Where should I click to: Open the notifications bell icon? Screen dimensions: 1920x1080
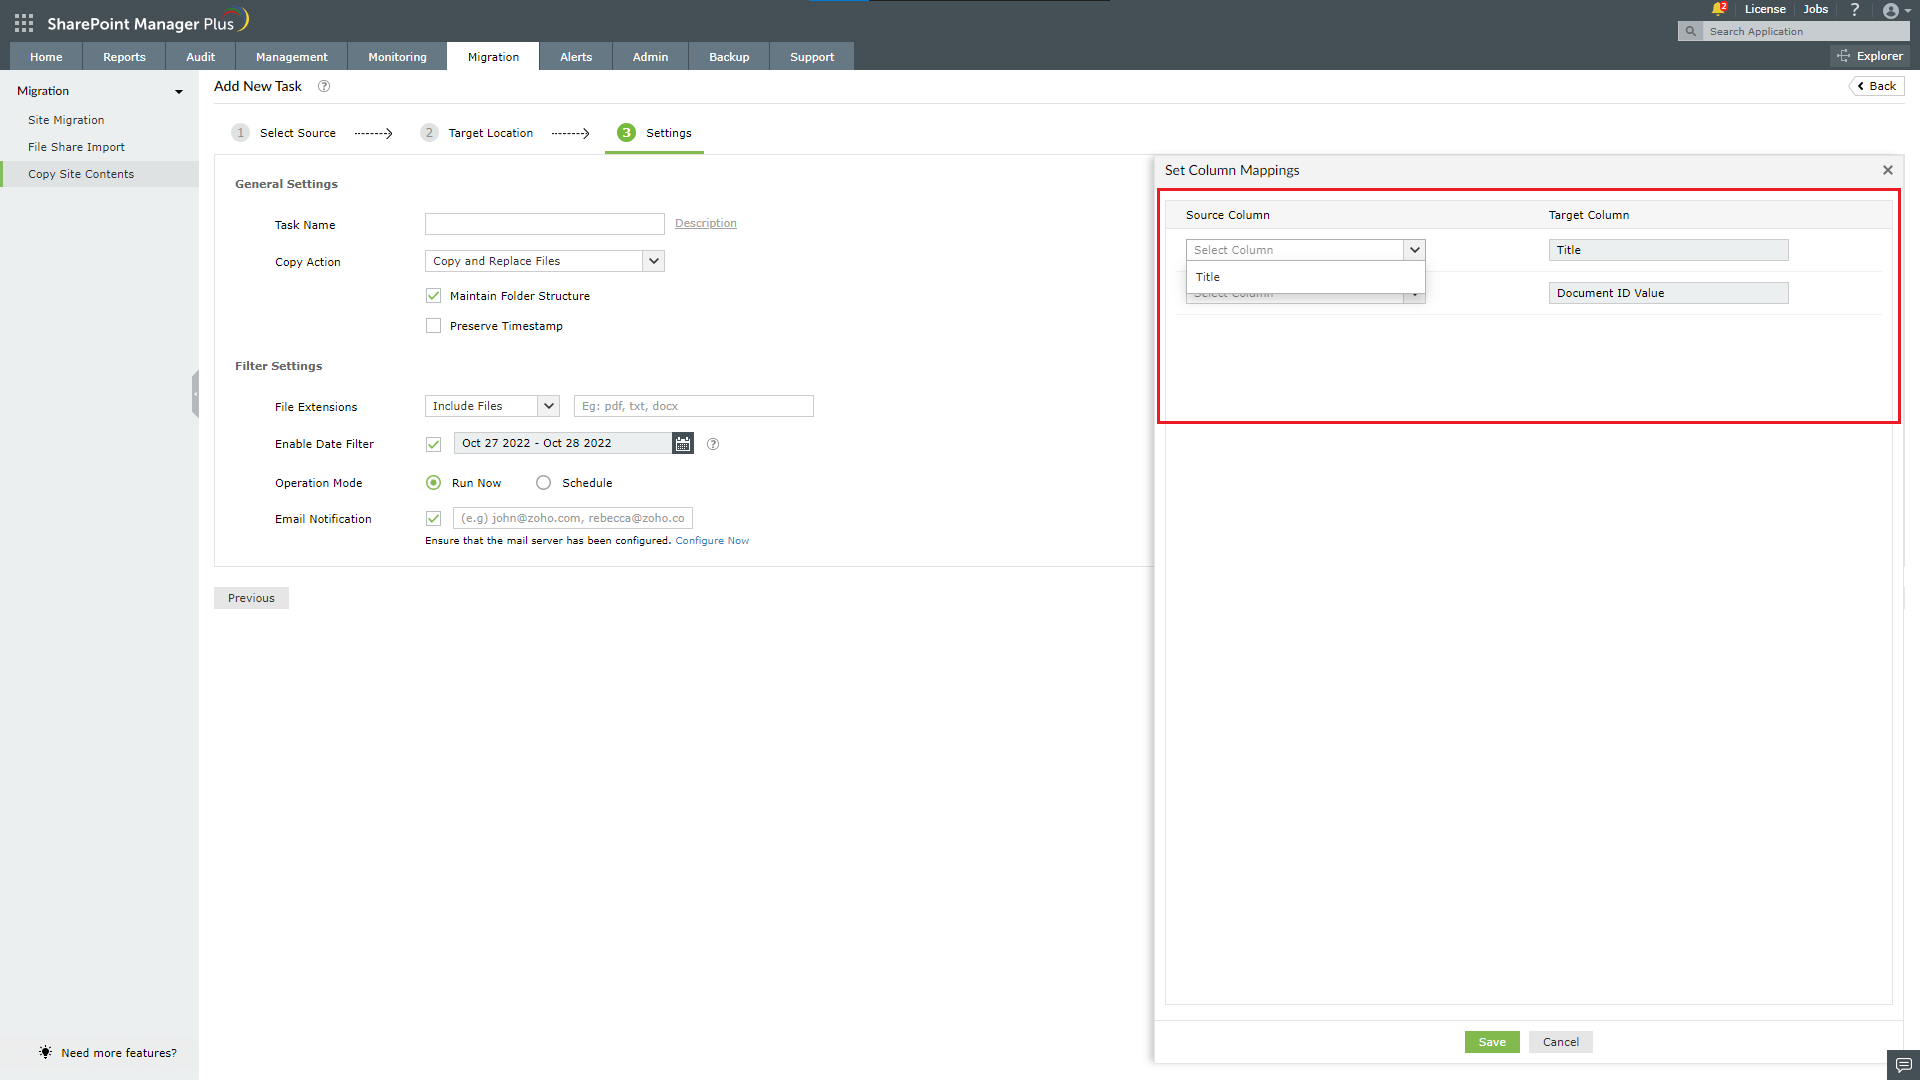[1719, 8]
